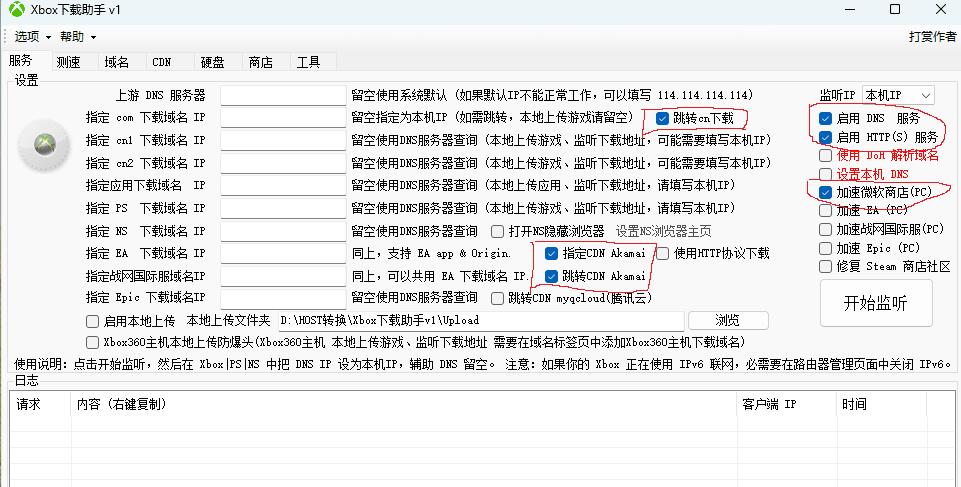Click 打赏作者 link
961x487 pixels.
932,37
